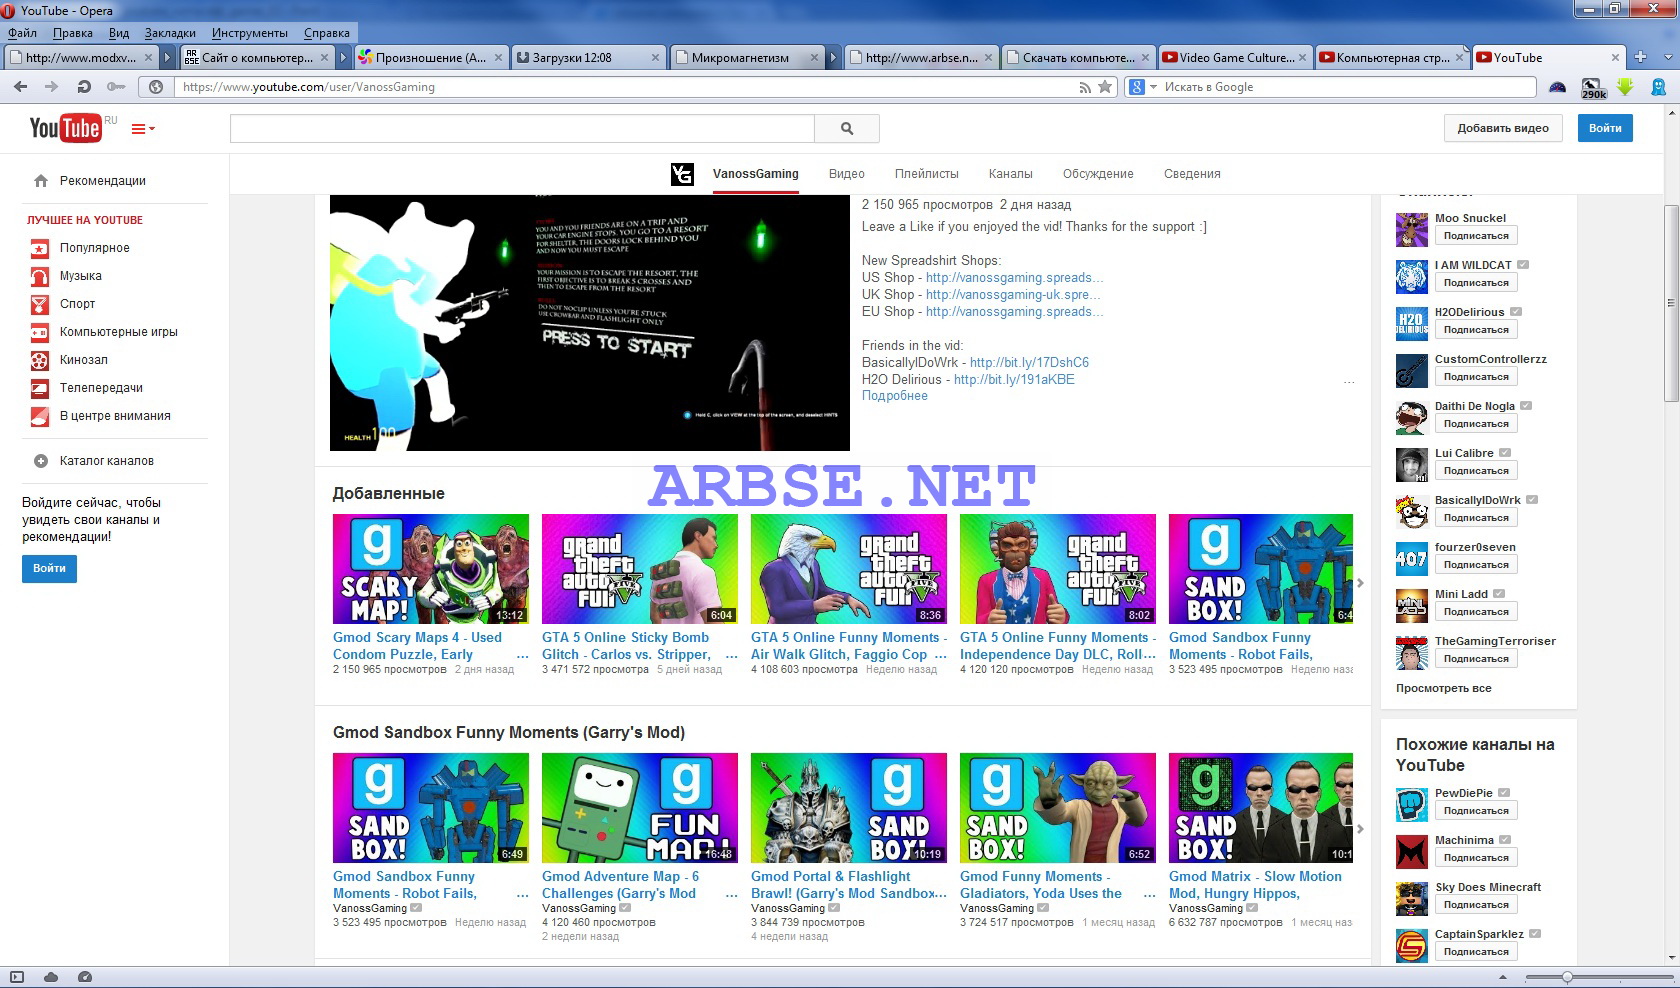This screenshot has width=1680, height=988.
Task: Open the Кинозал category
Action: point(83,360)
